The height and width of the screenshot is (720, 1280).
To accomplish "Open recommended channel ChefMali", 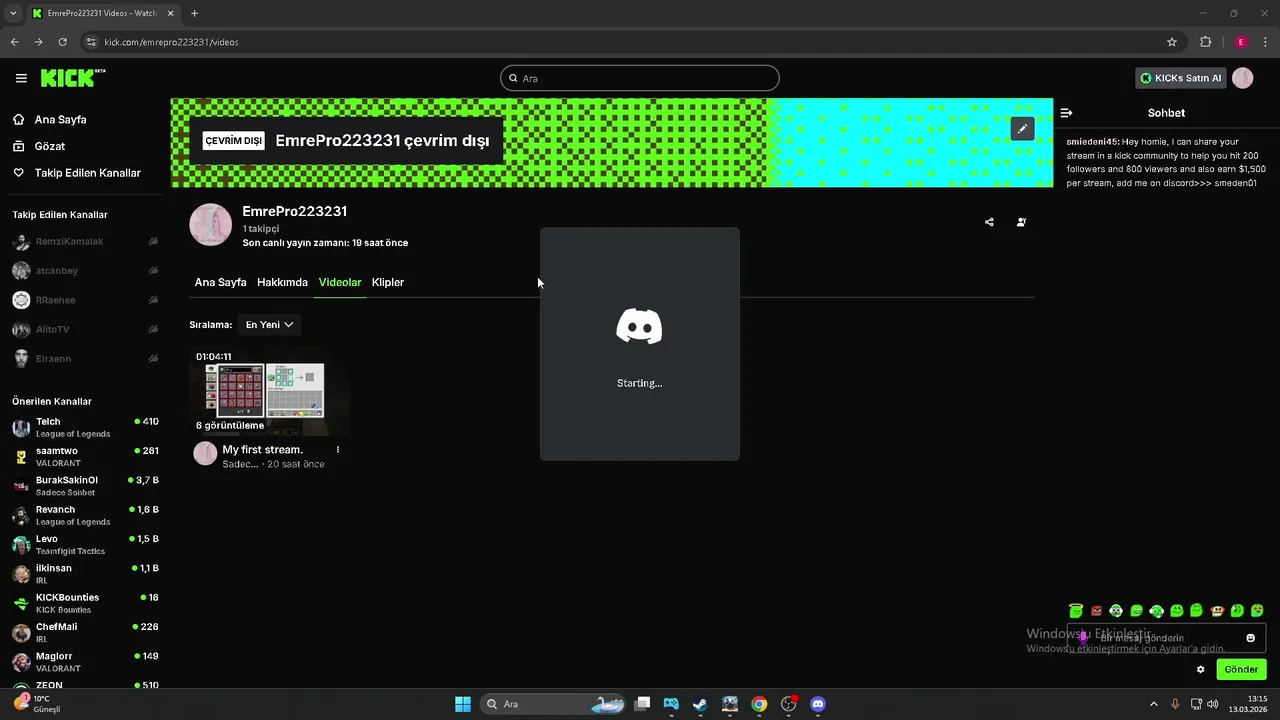I will coord(85,633).
